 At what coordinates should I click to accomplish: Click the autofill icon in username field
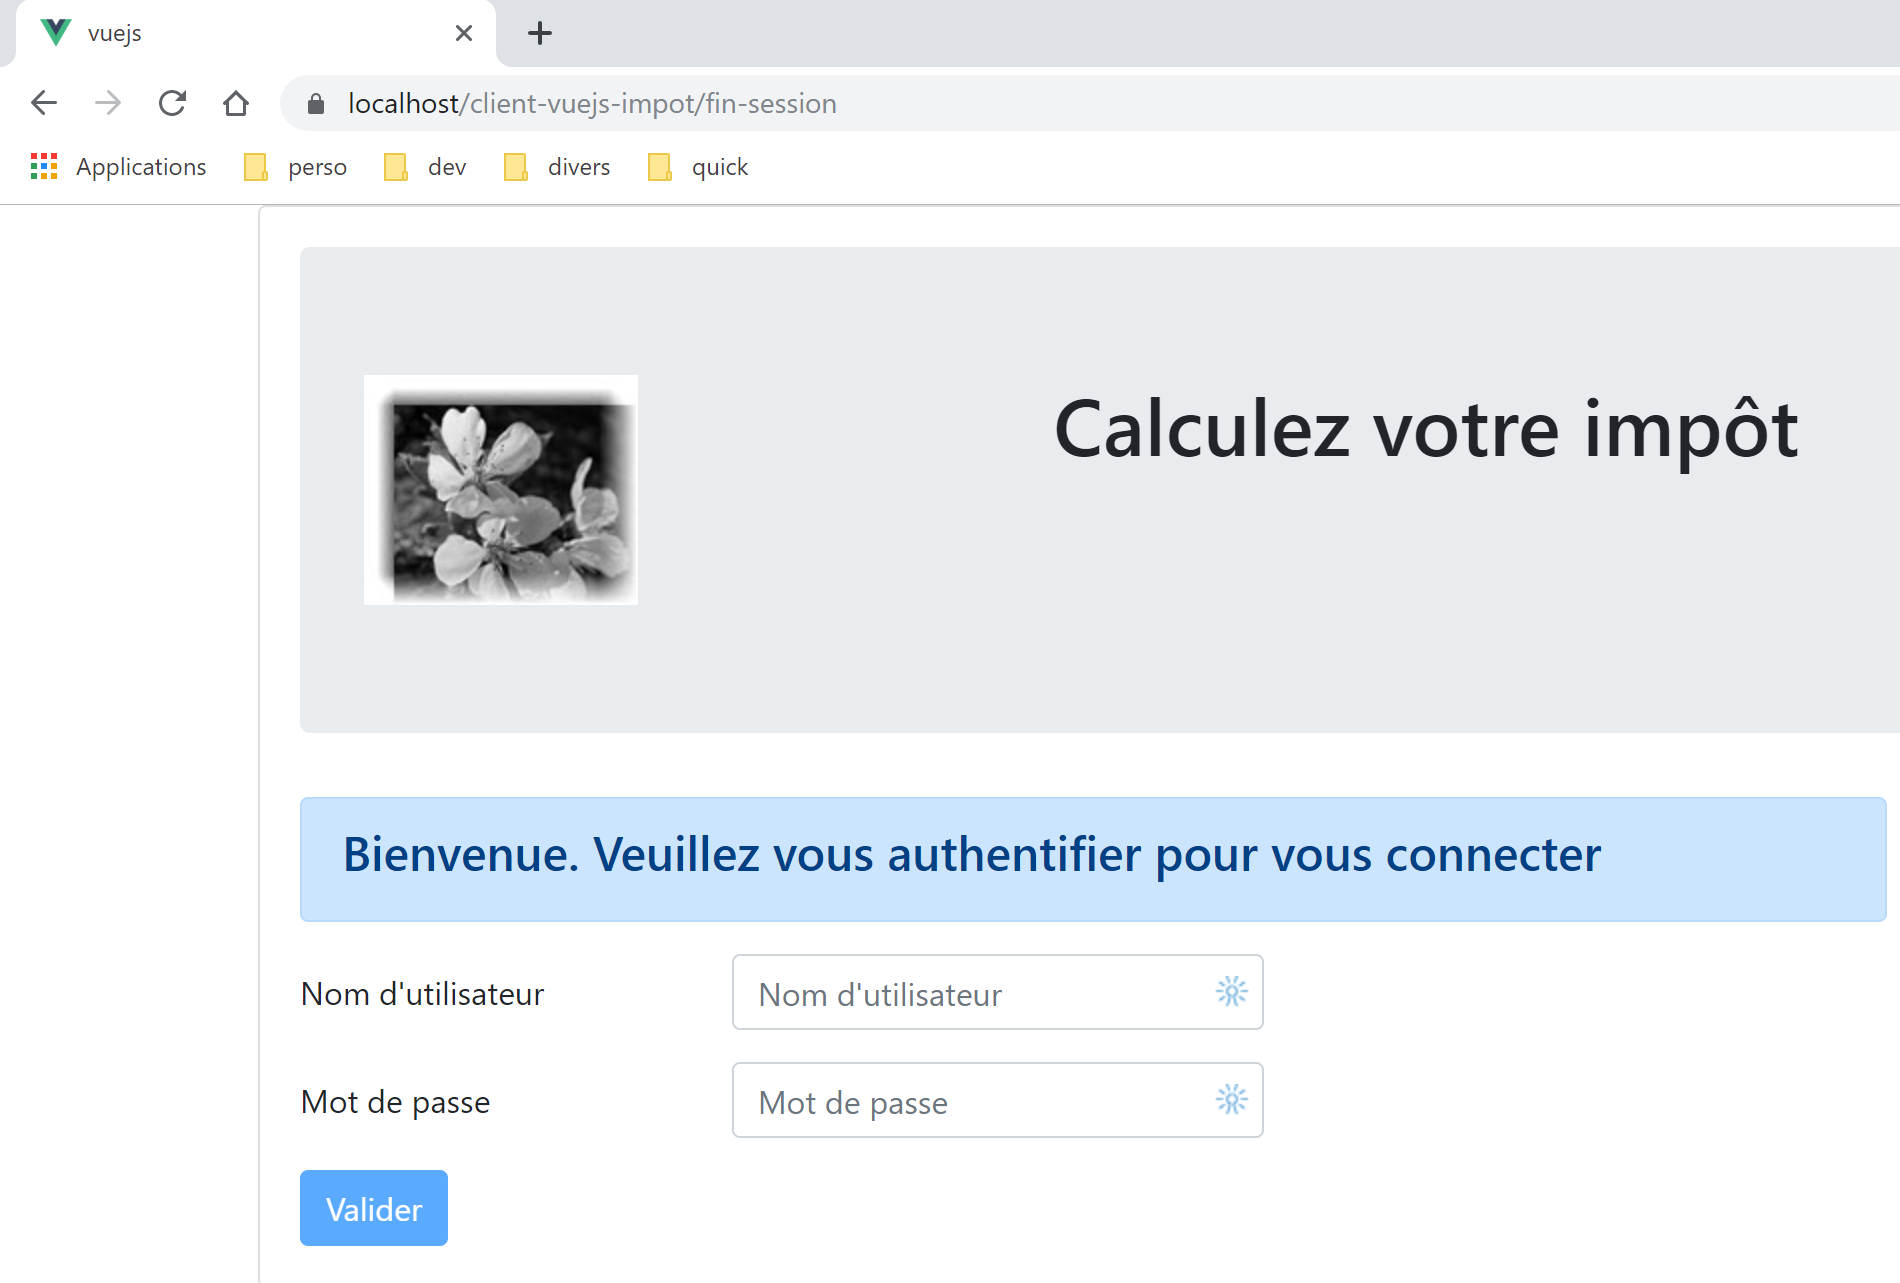click(1231, 992)
